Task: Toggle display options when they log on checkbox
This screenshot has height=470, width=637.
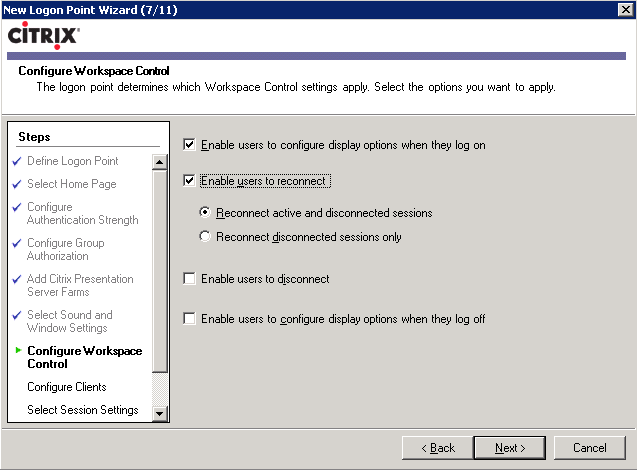Action: pyautogui.click(x=189, y=145)
